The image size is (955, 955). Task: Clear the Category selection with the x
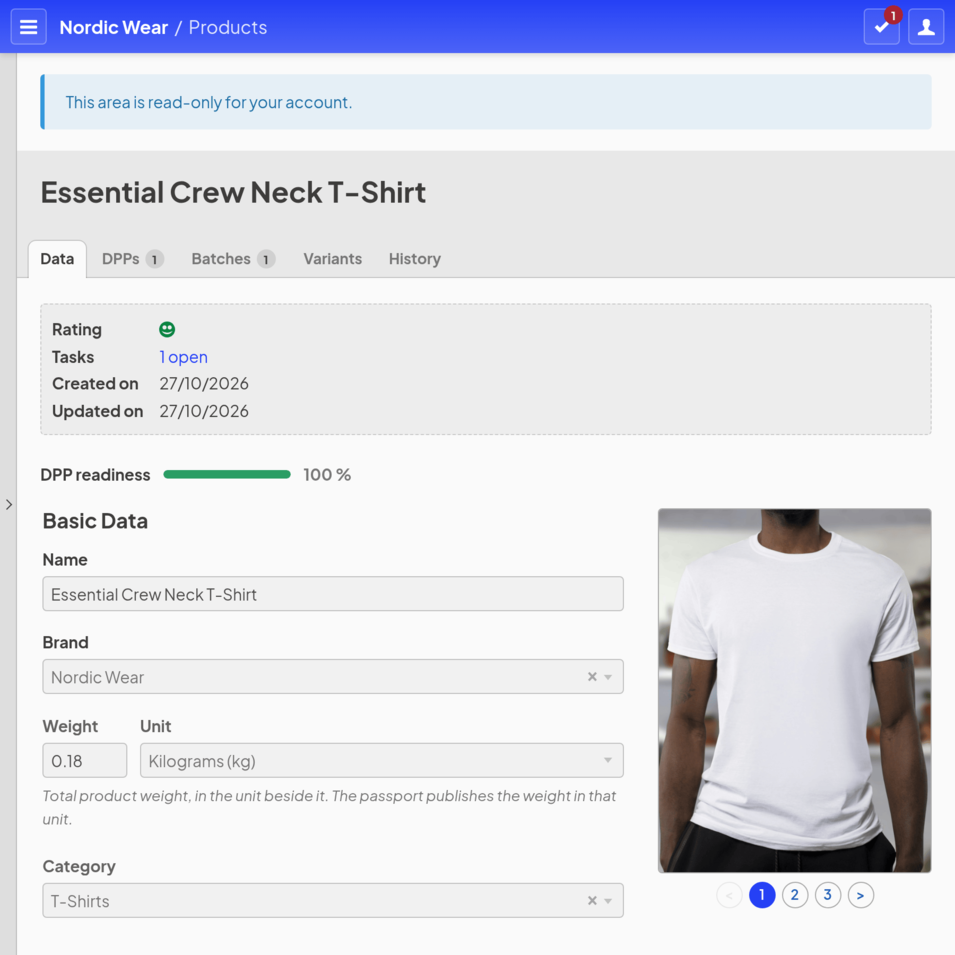point(592,900)
